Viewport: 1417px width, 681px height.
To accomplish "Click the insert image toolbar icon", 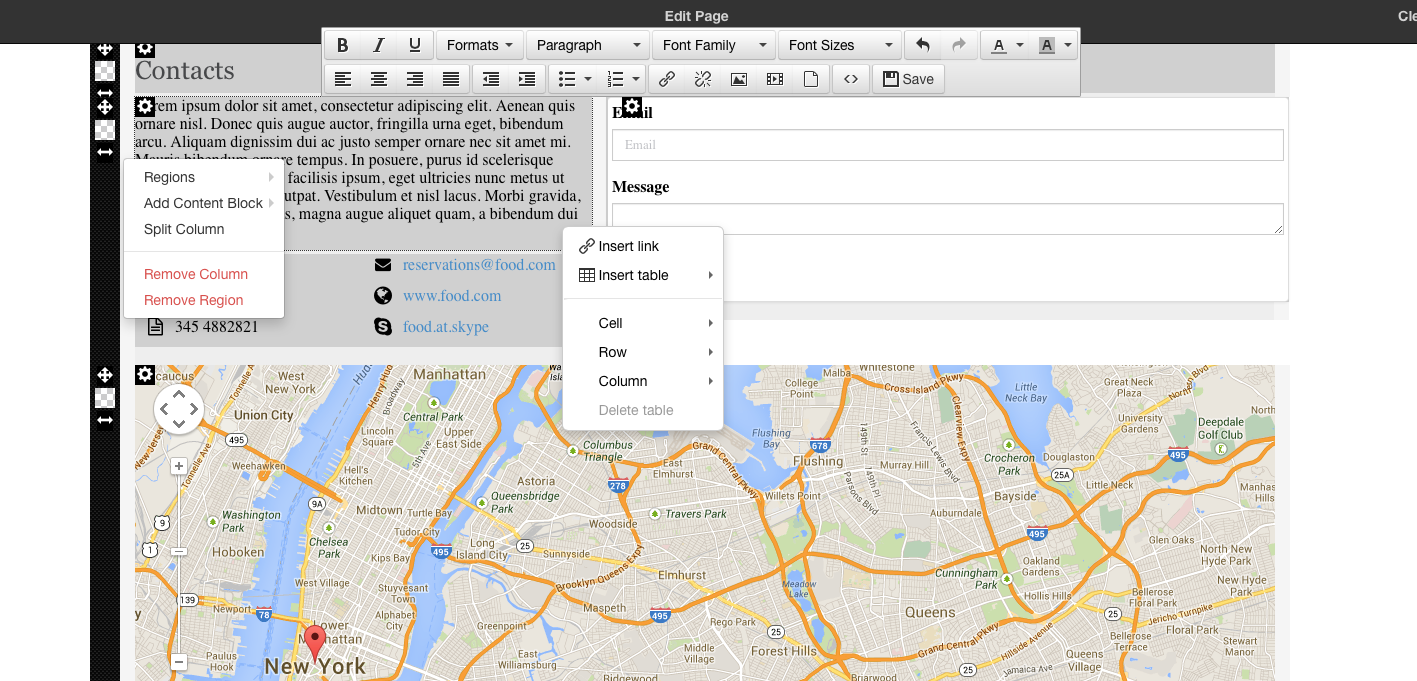I will pos(739,79).
